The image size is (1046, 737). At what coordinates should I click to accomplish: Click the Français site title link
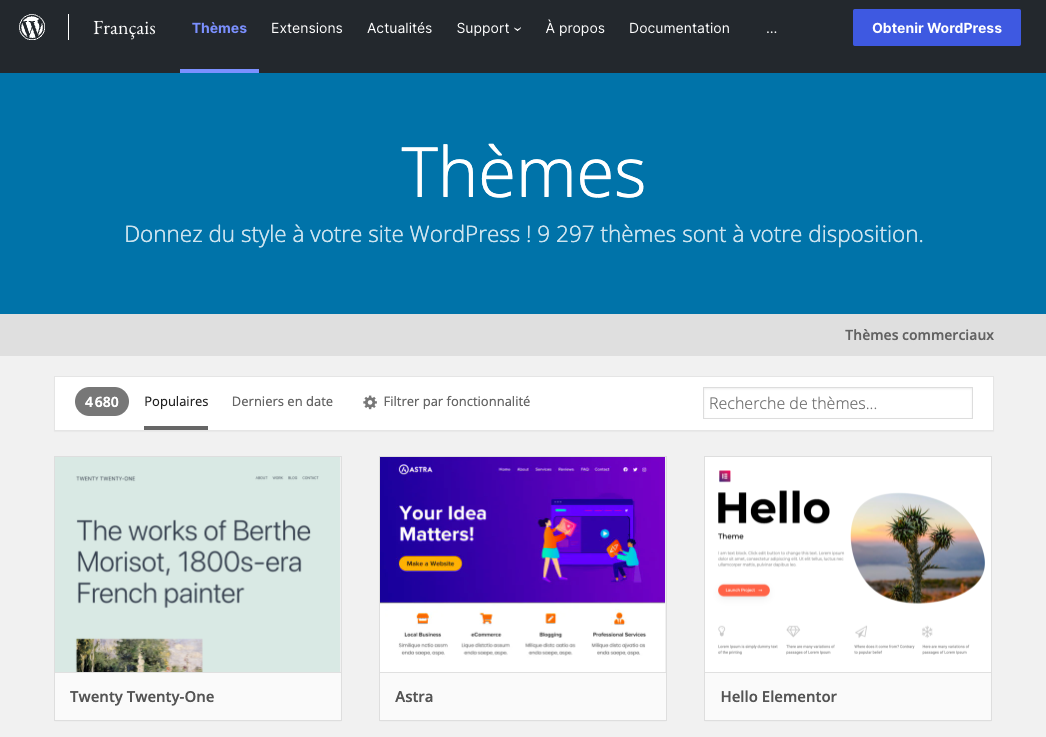click(x=125, y=28)
